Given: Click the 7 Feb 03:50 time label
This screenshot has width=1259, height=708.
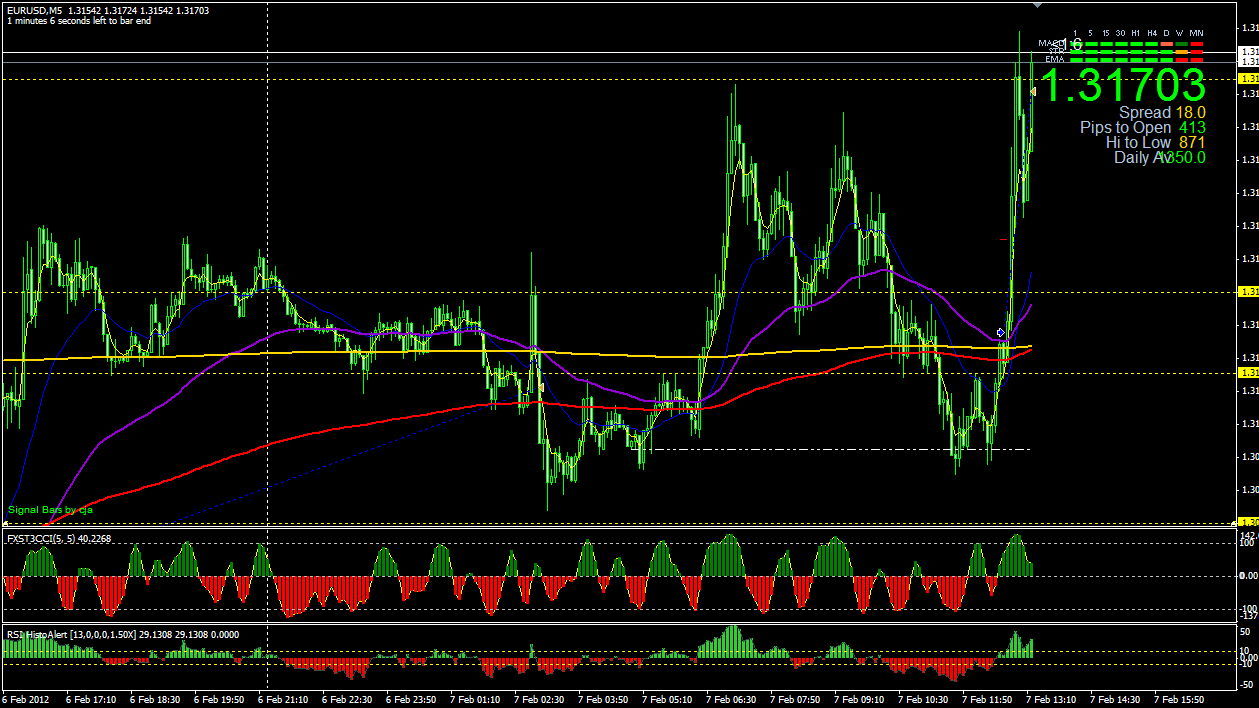Looking at the screenshot, I should click(x=603, y=700).
